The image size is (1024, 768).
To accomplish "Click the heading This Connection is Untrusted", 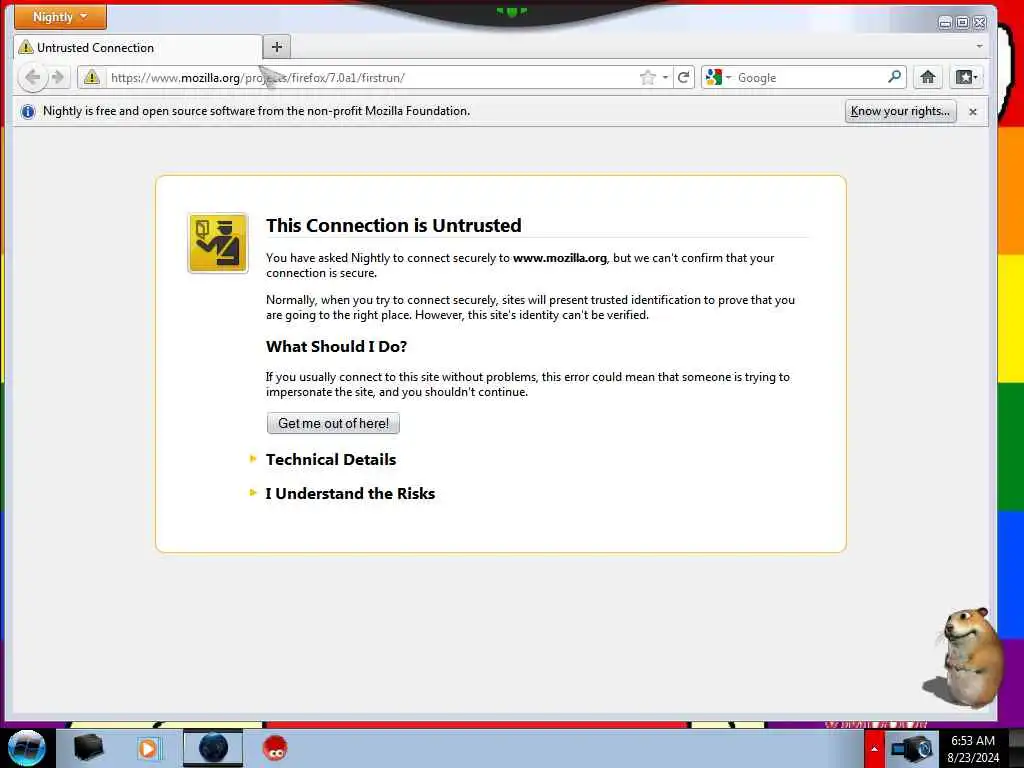I will [x=394, y=225].
